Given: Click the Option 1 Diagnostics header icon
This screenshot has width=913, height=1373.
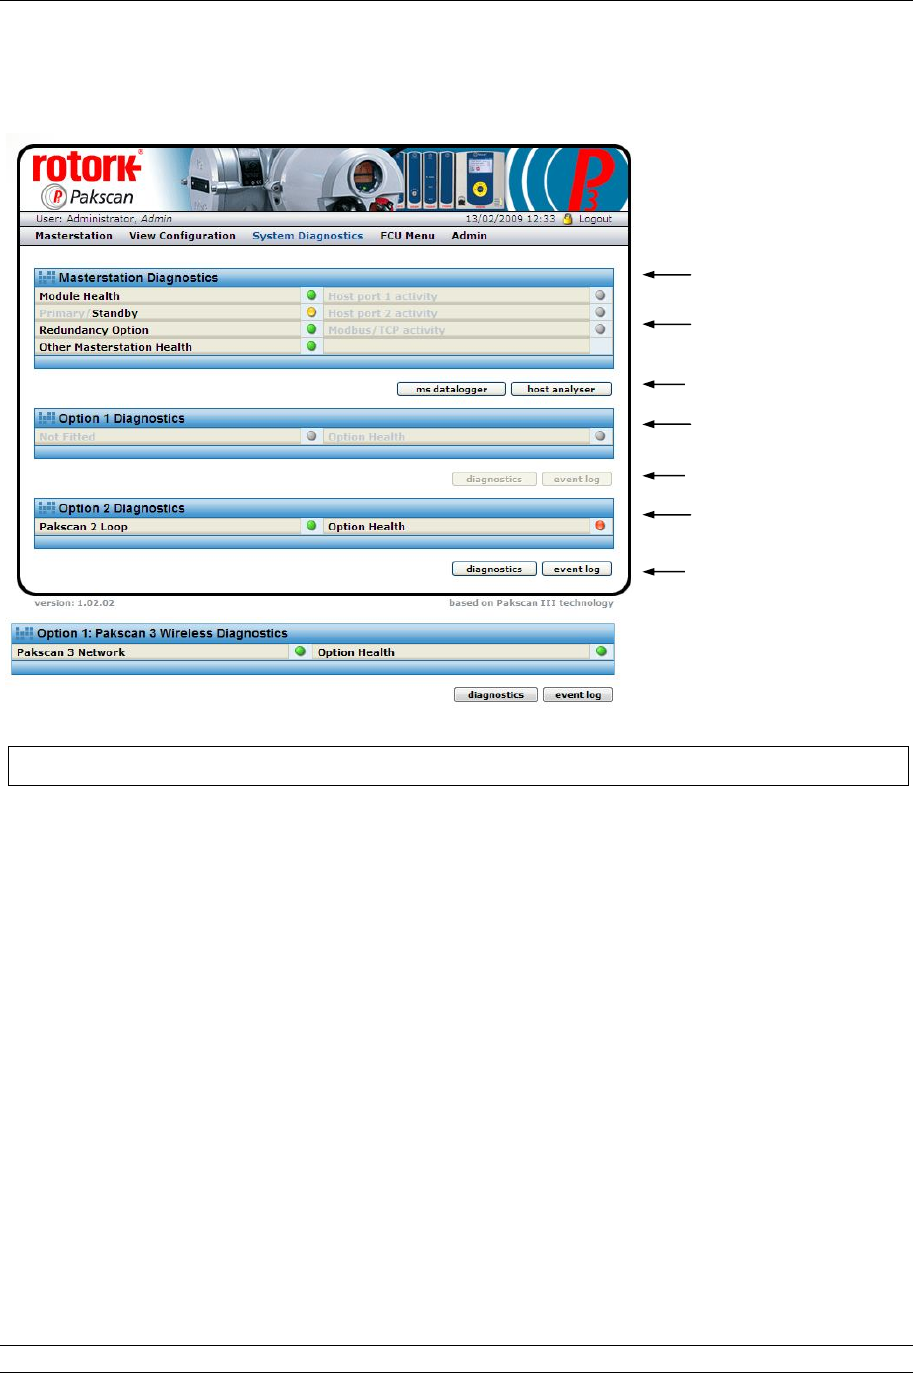Looking at the screenshot, I should [x=46, y=418].
